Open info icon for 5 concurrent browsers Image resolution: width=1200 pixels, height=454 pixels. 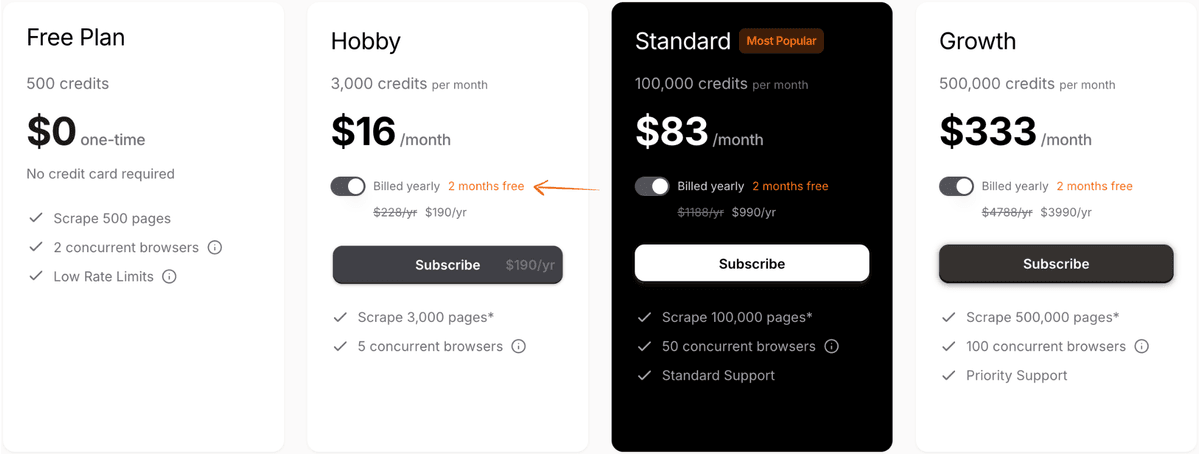pyautogui.click(x=518, y=346)
